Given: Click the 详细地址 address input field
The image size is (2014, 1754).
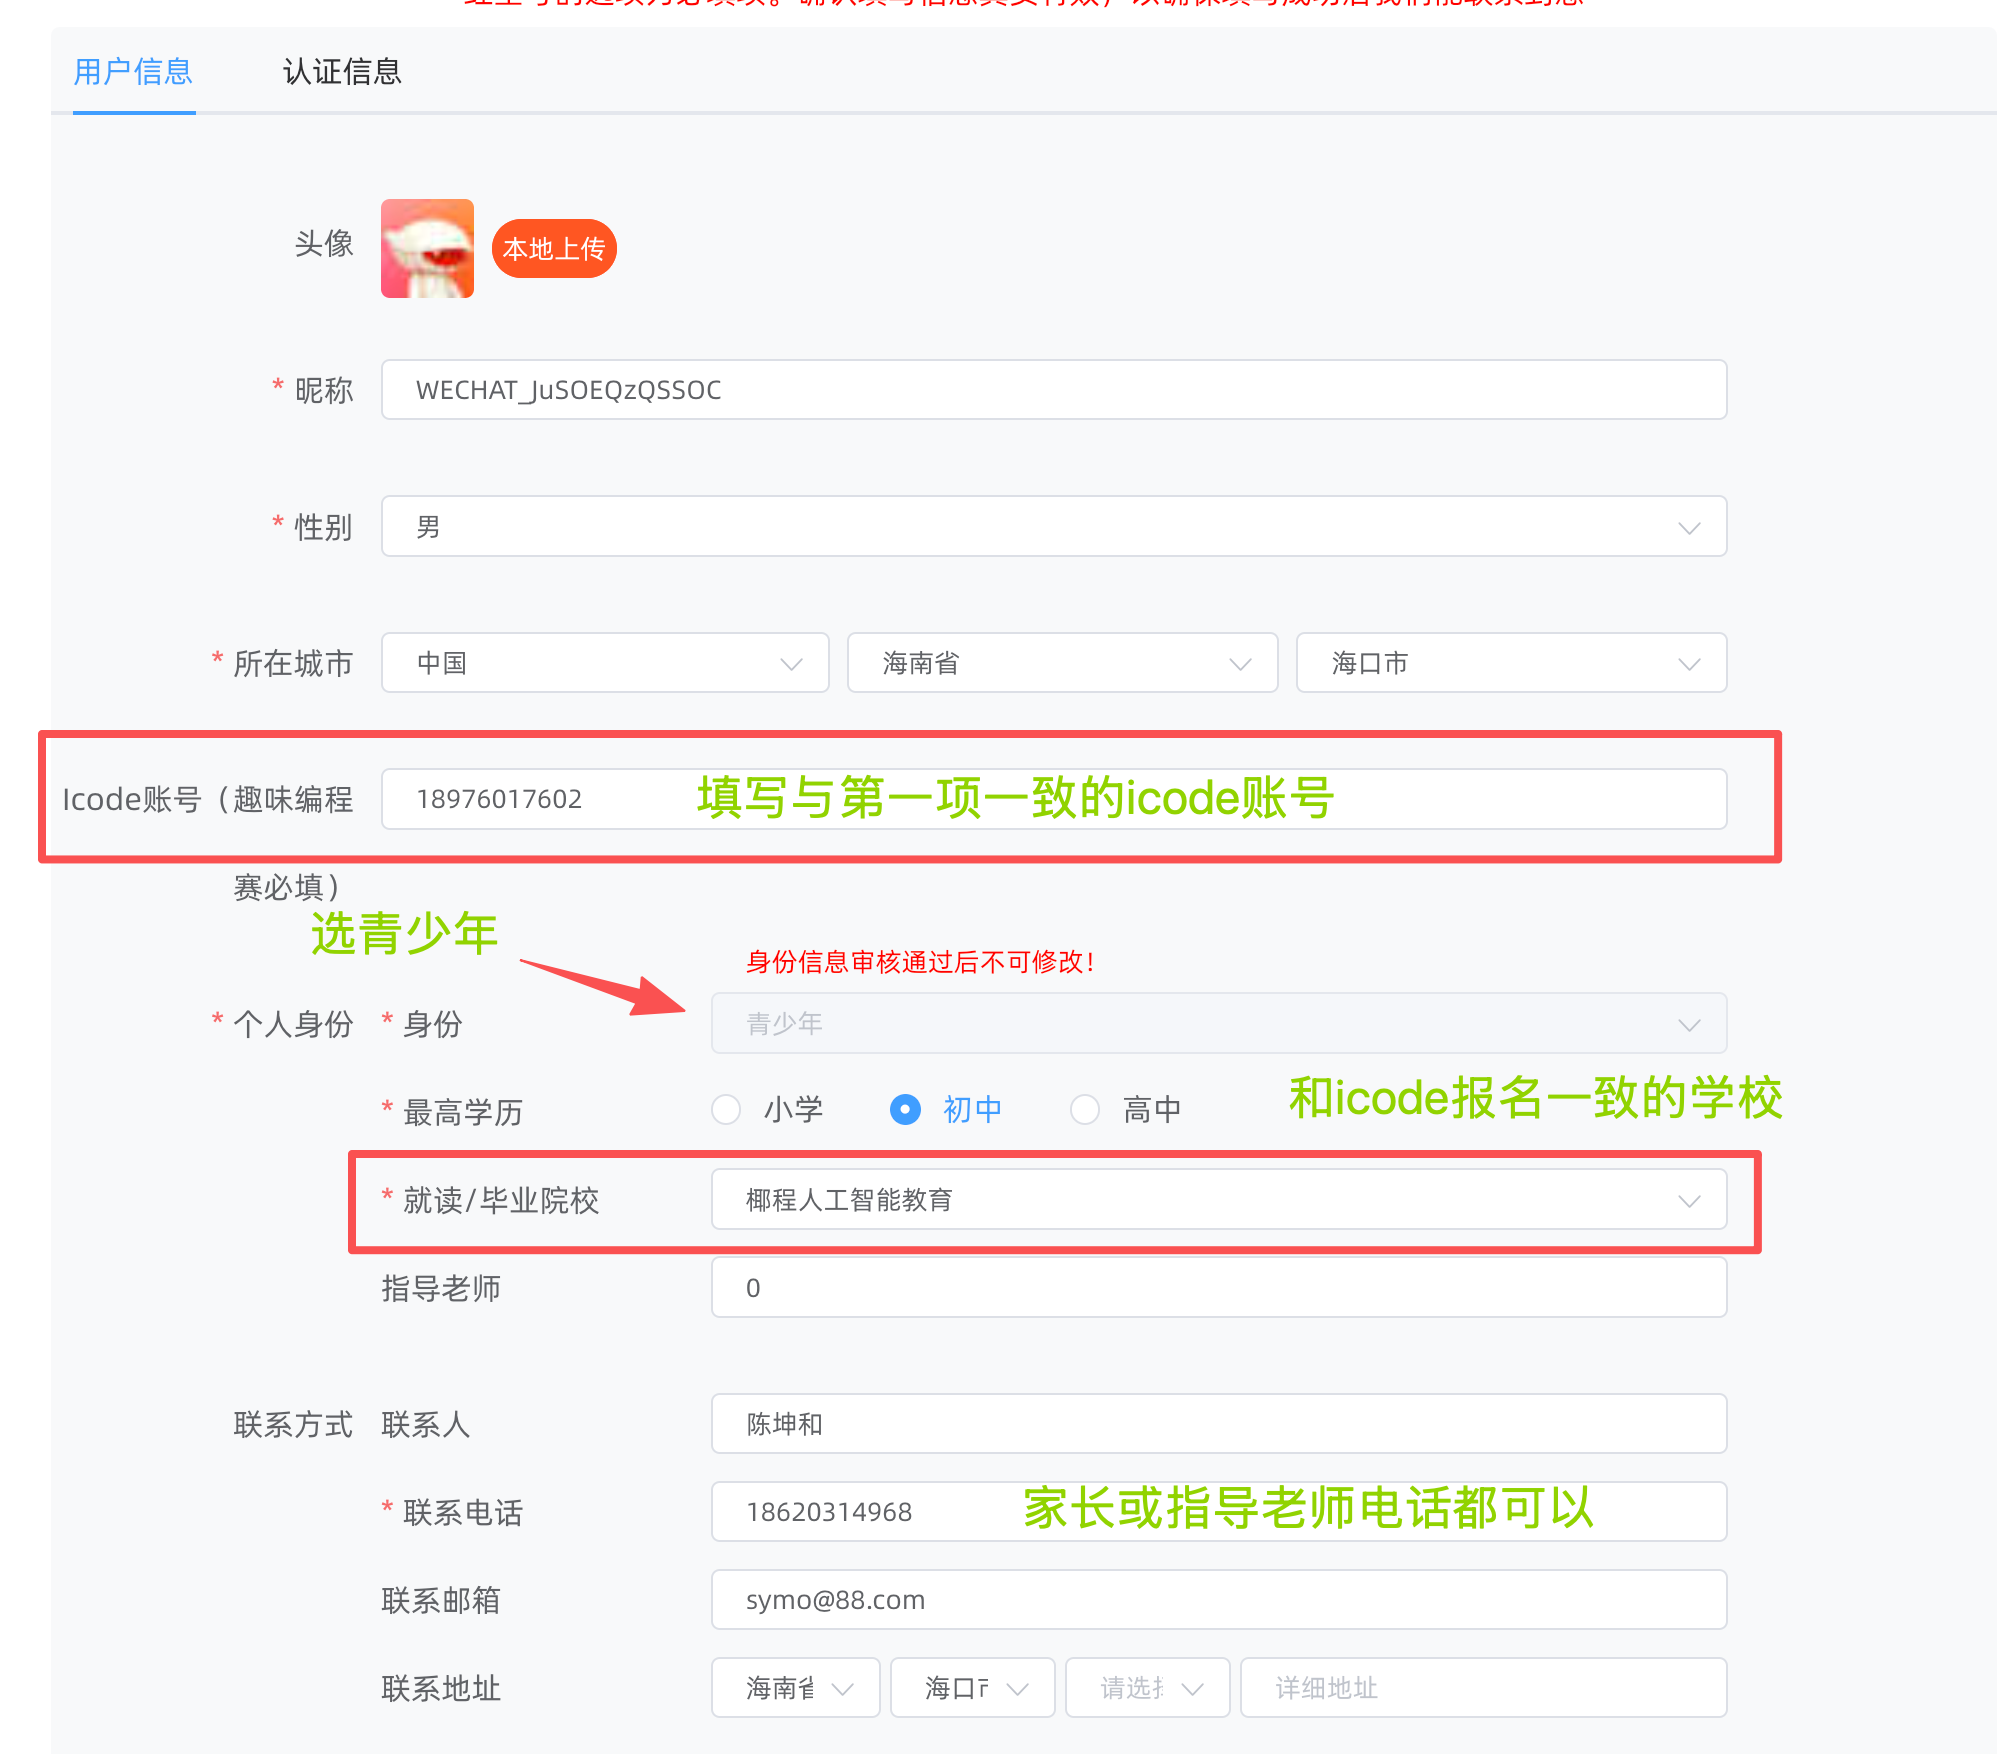Looking at the screenshot, I should click(x=1484, y=1688).
